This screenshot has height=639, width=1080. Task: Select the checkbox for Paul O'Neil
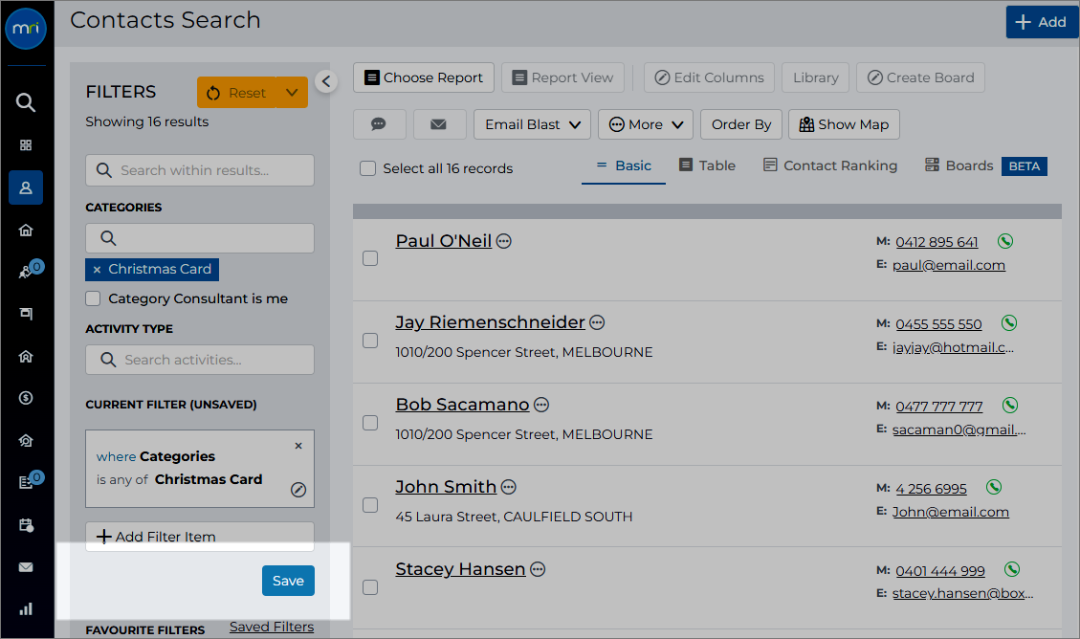tap(371, 258)
